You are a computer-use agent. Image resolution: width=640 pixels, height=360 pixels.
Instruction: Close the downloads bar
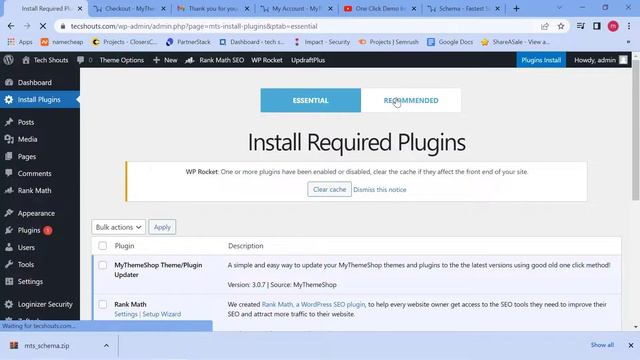tap(631, 345)
